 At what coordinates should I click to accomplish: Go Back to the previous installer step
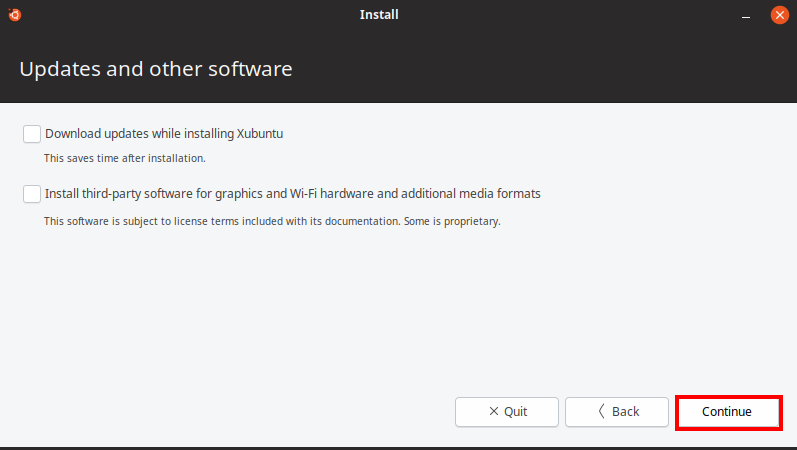pyautogui.click(x=617, y=411)
